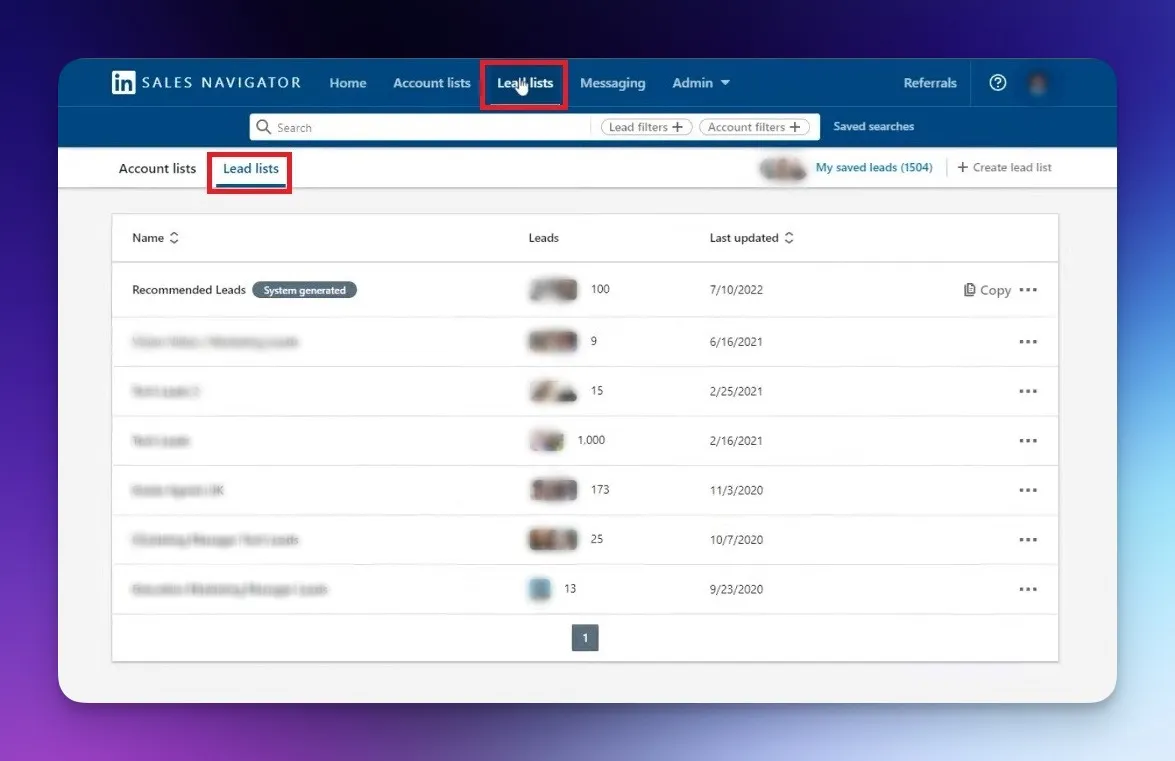Sort the table by Last updated
The image size is (1175, 761).
click(752, 237)
